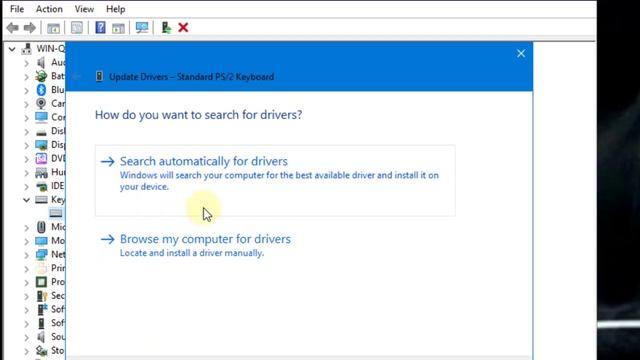Screen dimensions: 640x360
Task: Select the keyboard device under Keyboards
Action: (x=56, y=213)
